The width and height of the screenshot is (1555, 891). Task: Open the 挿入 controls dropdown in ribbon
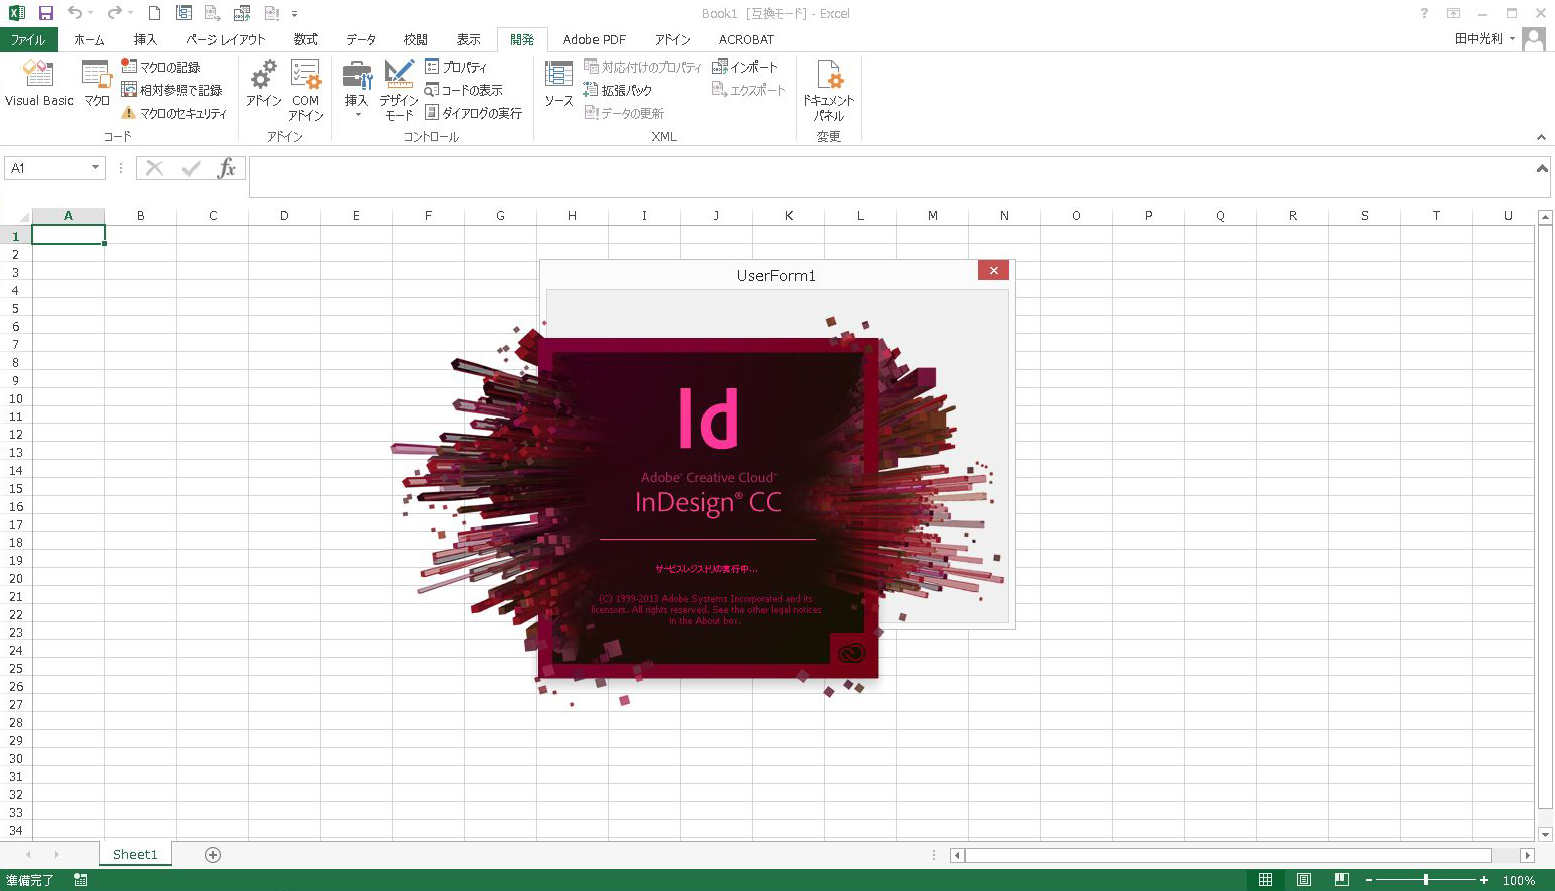pyautogui.click(x=357, y=114)
